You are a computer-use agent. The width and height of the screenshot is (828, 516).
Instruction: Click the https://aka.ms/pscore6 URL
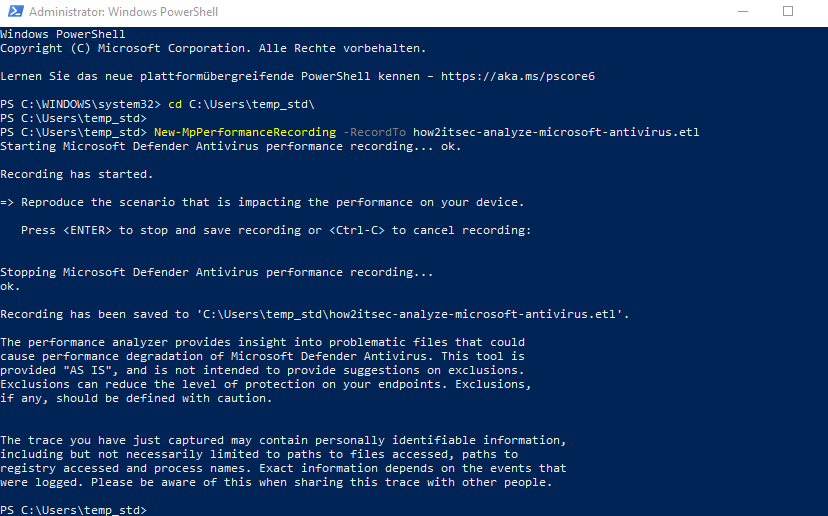click(x=518, y=76)
